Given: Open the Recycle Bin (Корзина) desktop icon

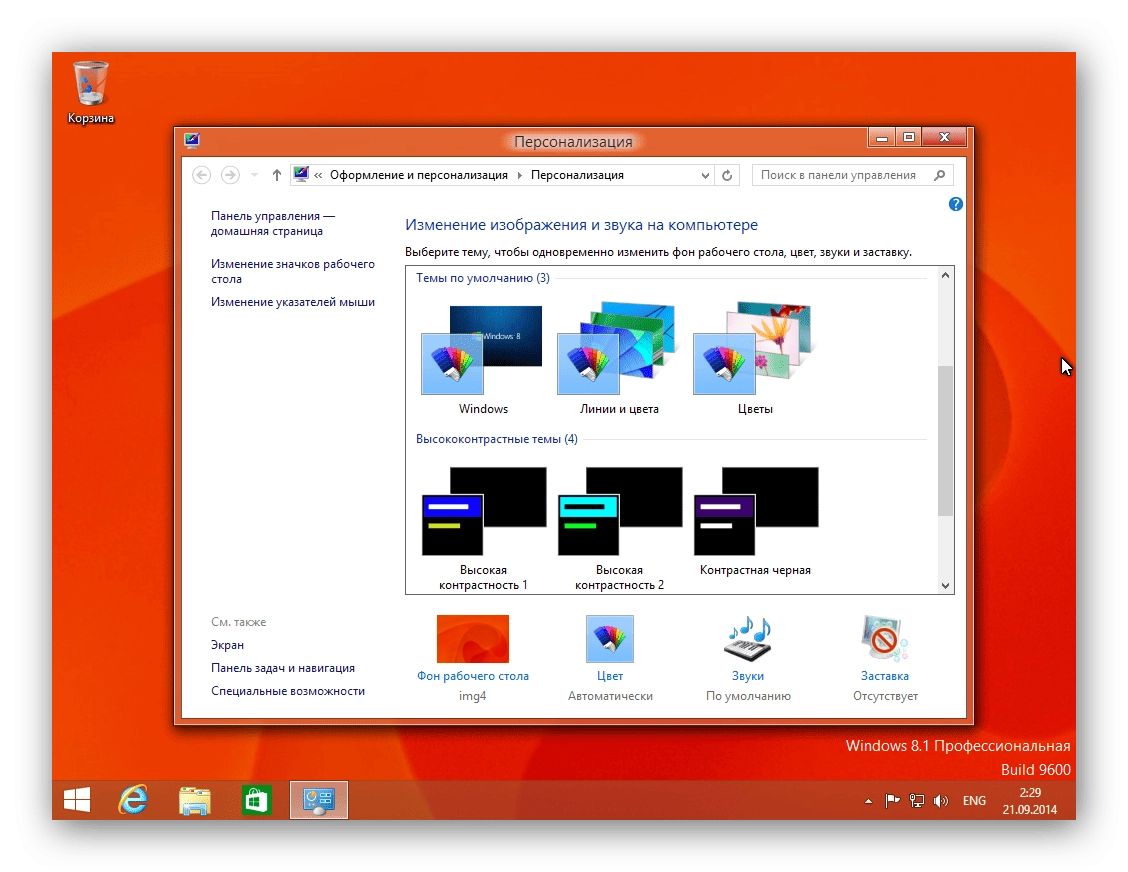Looking at the screenshot, I should pyautogui.click(x=91, y=92).
